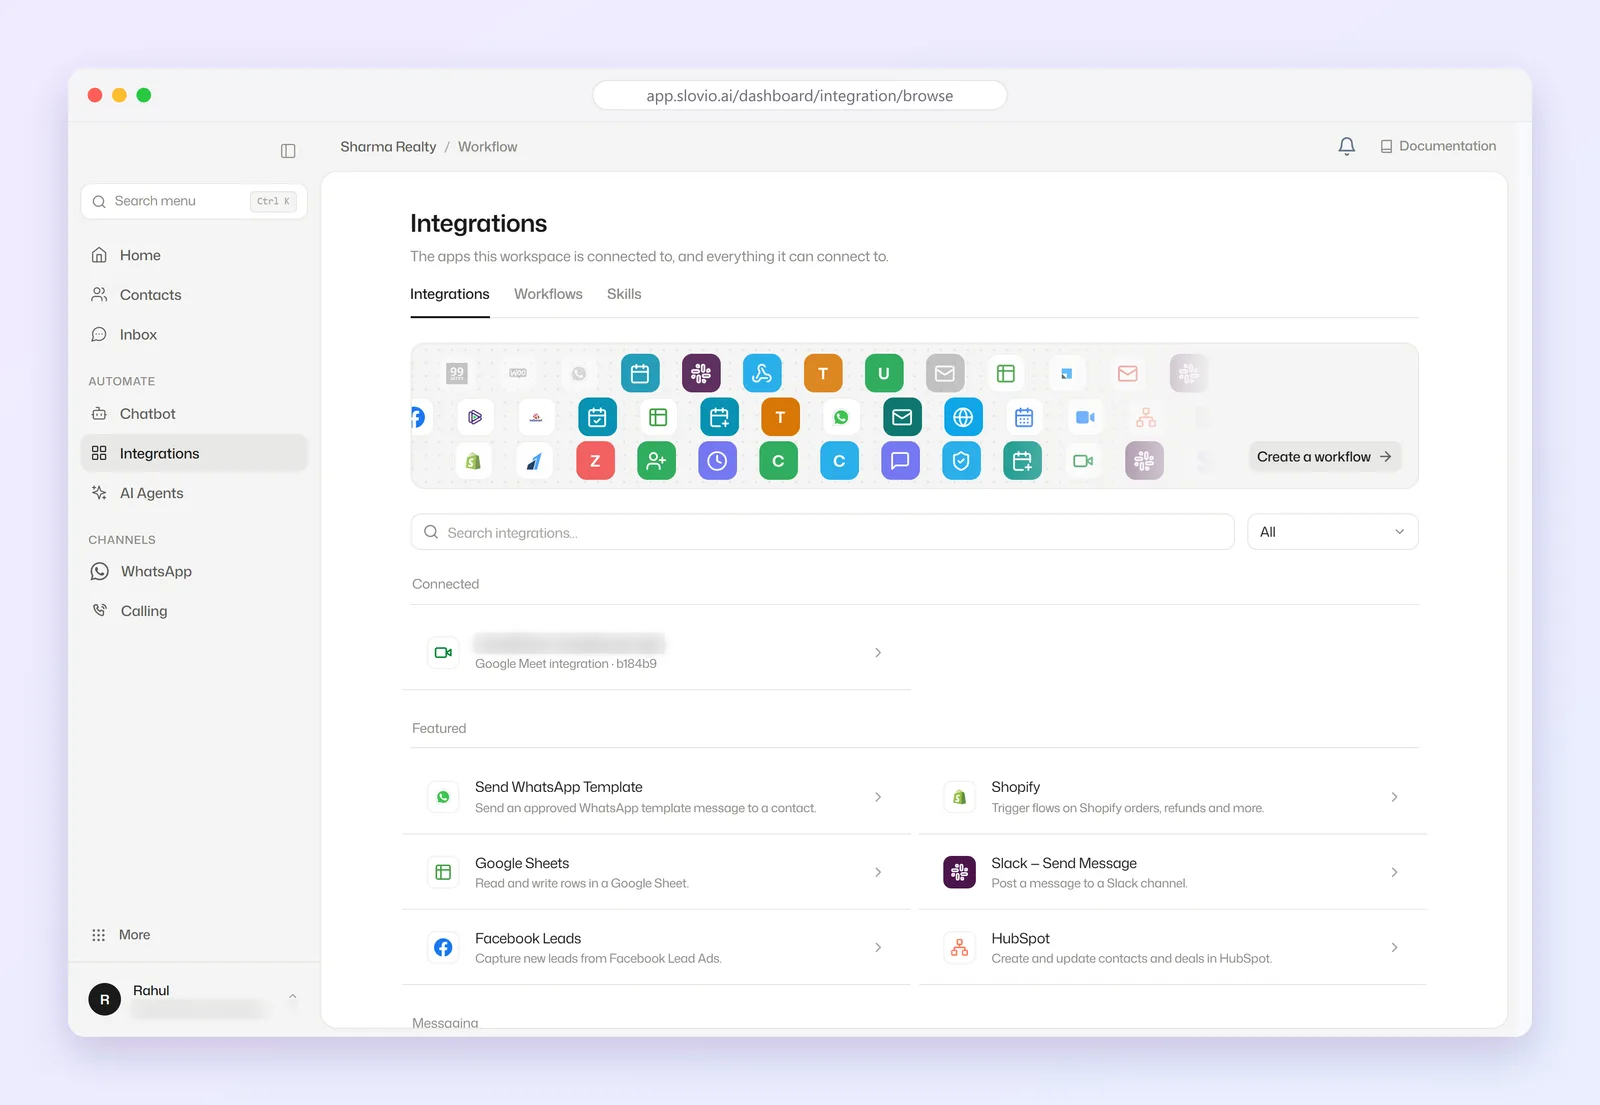
Task: Select Integrations in sidebar
Action: tap(194, 453)
